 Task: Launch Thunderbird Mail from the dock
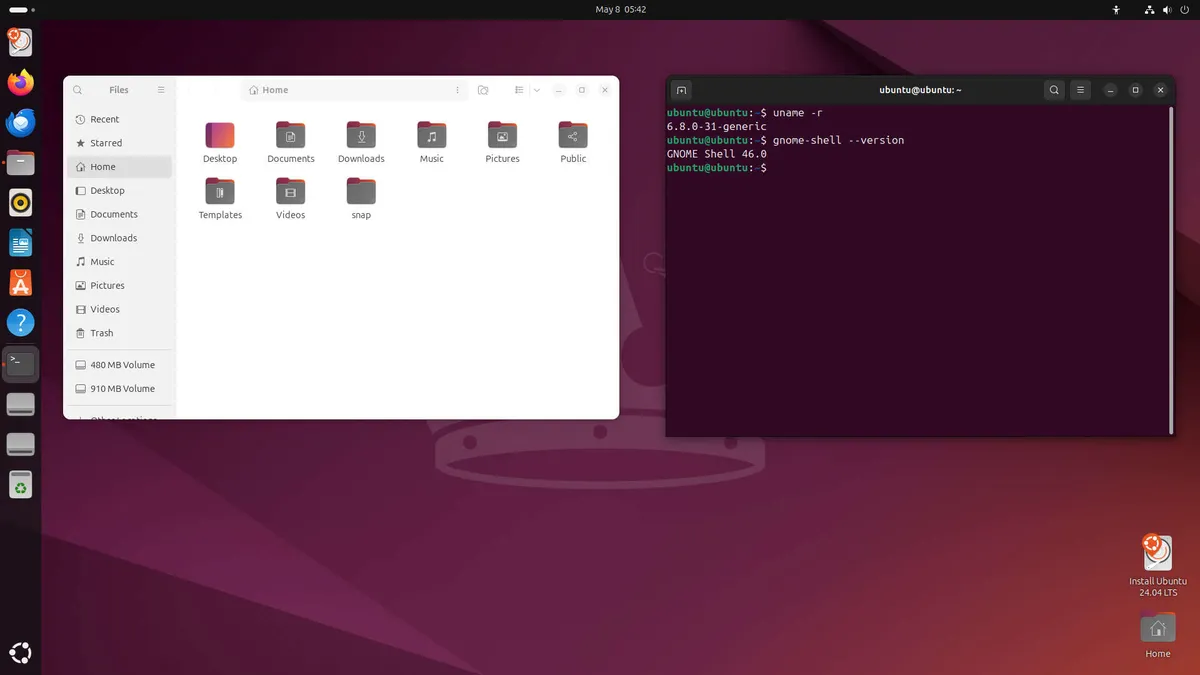pos(20,122)
